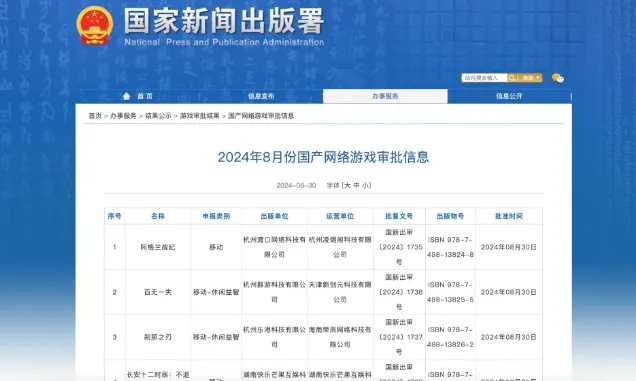Click approval number 国新出审〔2024〕1736号

click(400, 292)
